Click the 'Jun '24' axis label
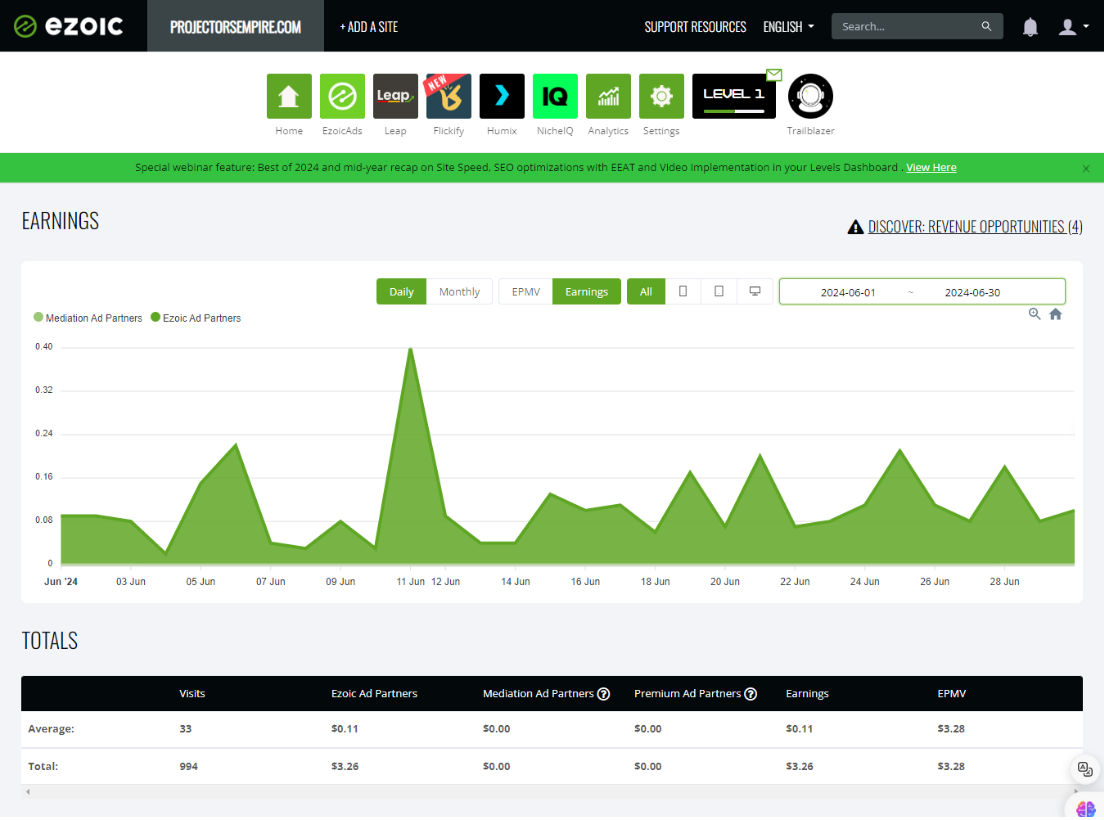Screen dimensions: 1104x820 click(61, 582)
